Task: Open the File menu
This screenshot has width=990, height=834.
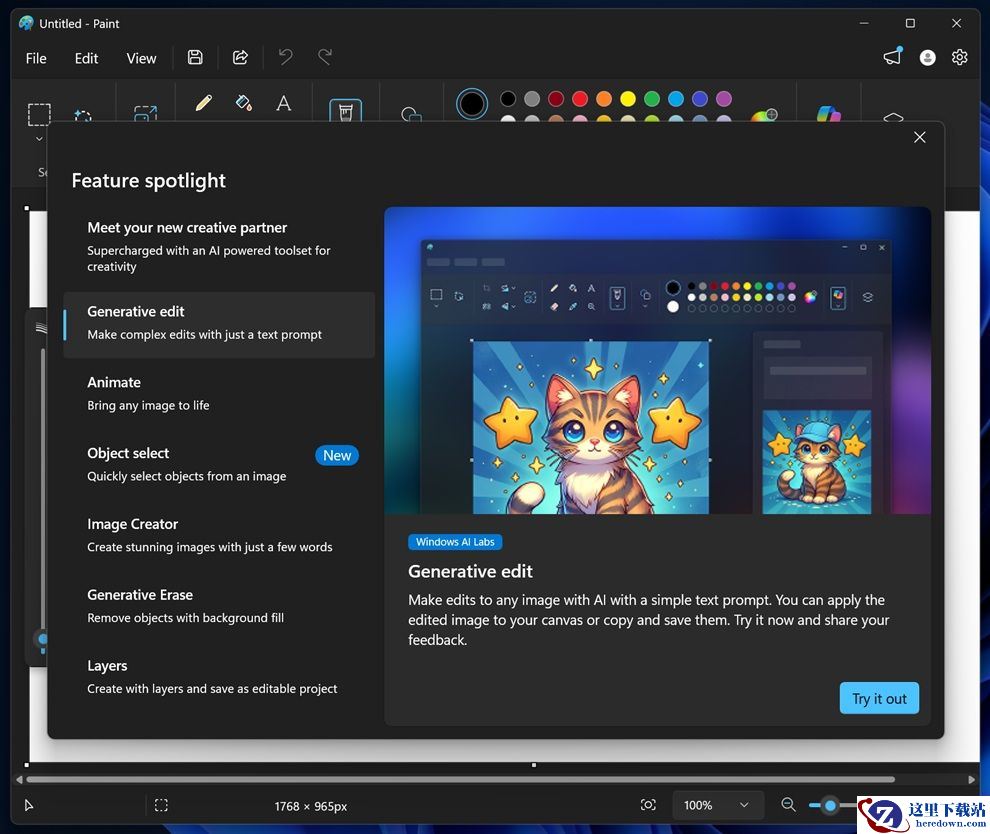Action: click(x=36, y=58)
